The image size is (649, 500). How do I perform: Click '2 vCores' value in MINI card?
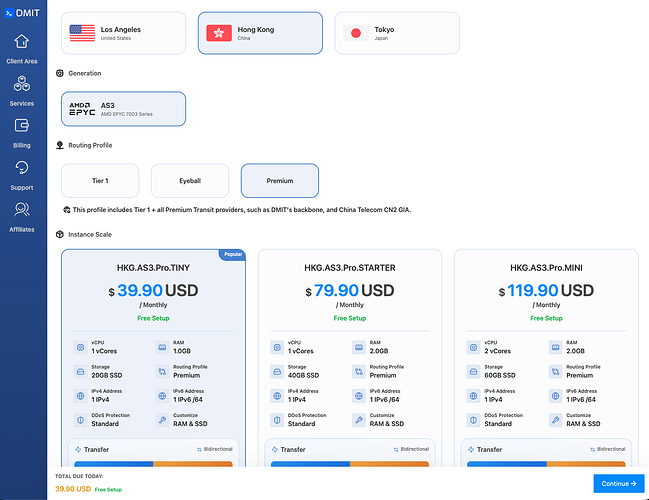[x=498, y=351]
